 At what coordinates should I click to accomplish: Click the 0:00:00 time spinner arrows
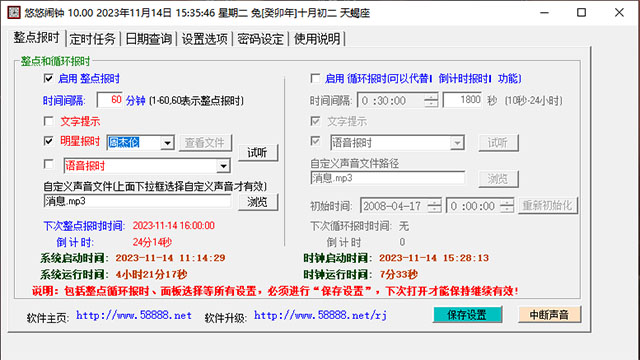tap(507, 206)
